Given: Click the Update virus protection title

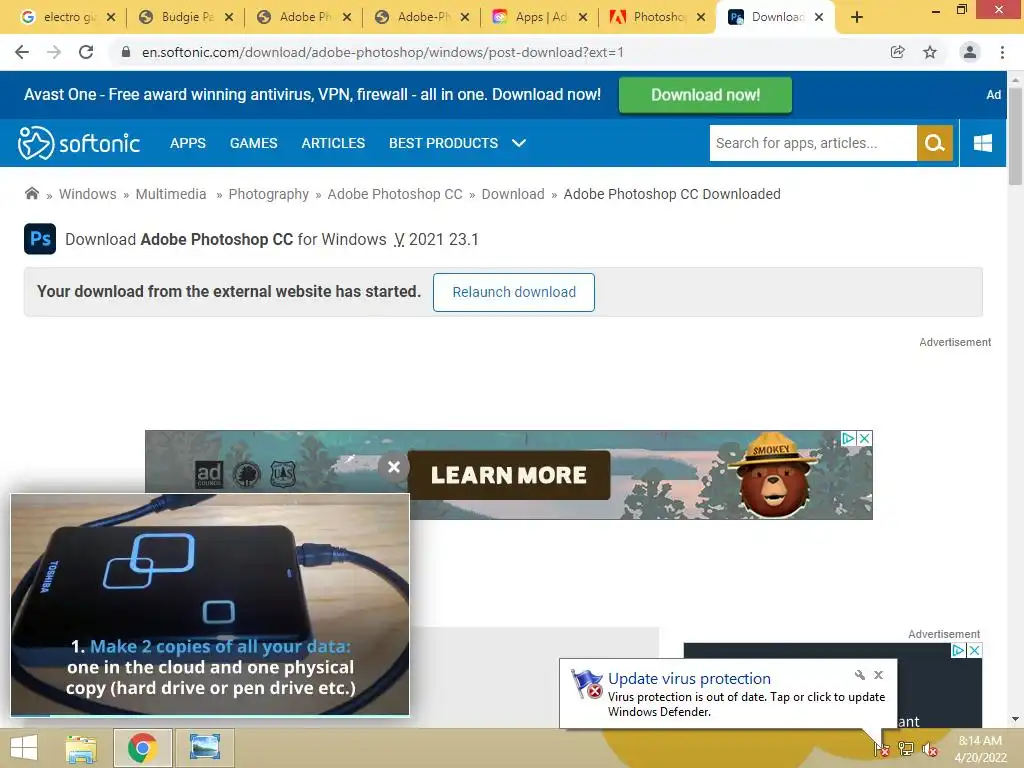Looking at the screenshot, I should tap(689, 679).
